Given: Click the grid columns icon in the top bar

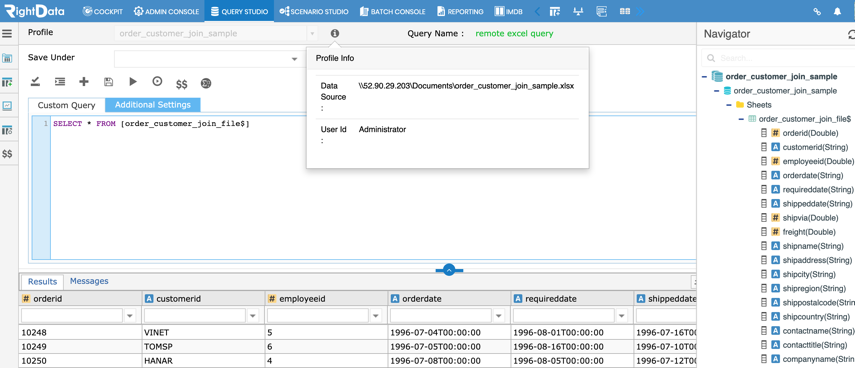Looking at the screenshot, I should [625, 11].
